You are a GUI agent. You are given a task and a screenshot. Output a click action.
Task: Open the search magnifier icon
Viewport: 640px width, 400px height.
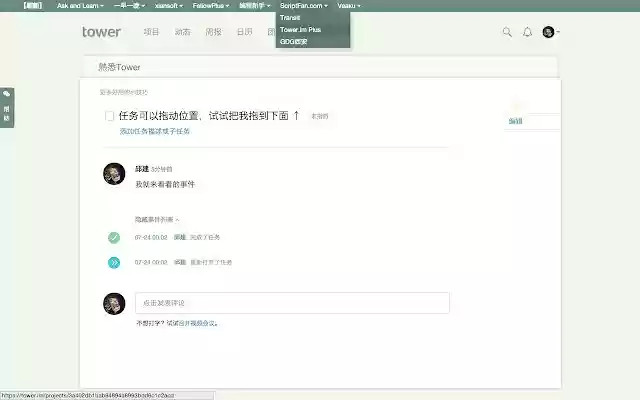(x=507, y=32)
